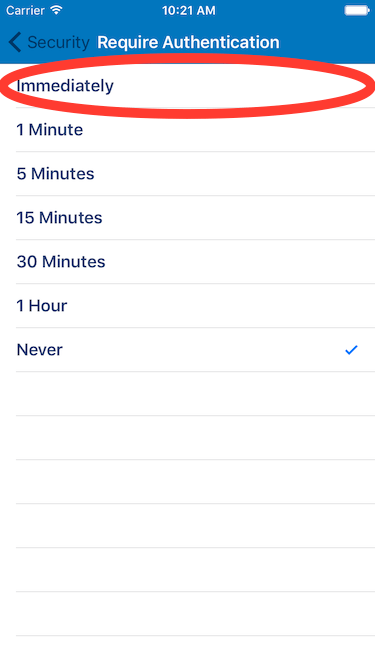The height and width of the screenshot is (667, 375).
Task: Select 1 Minute option
Action: (188, 130)
